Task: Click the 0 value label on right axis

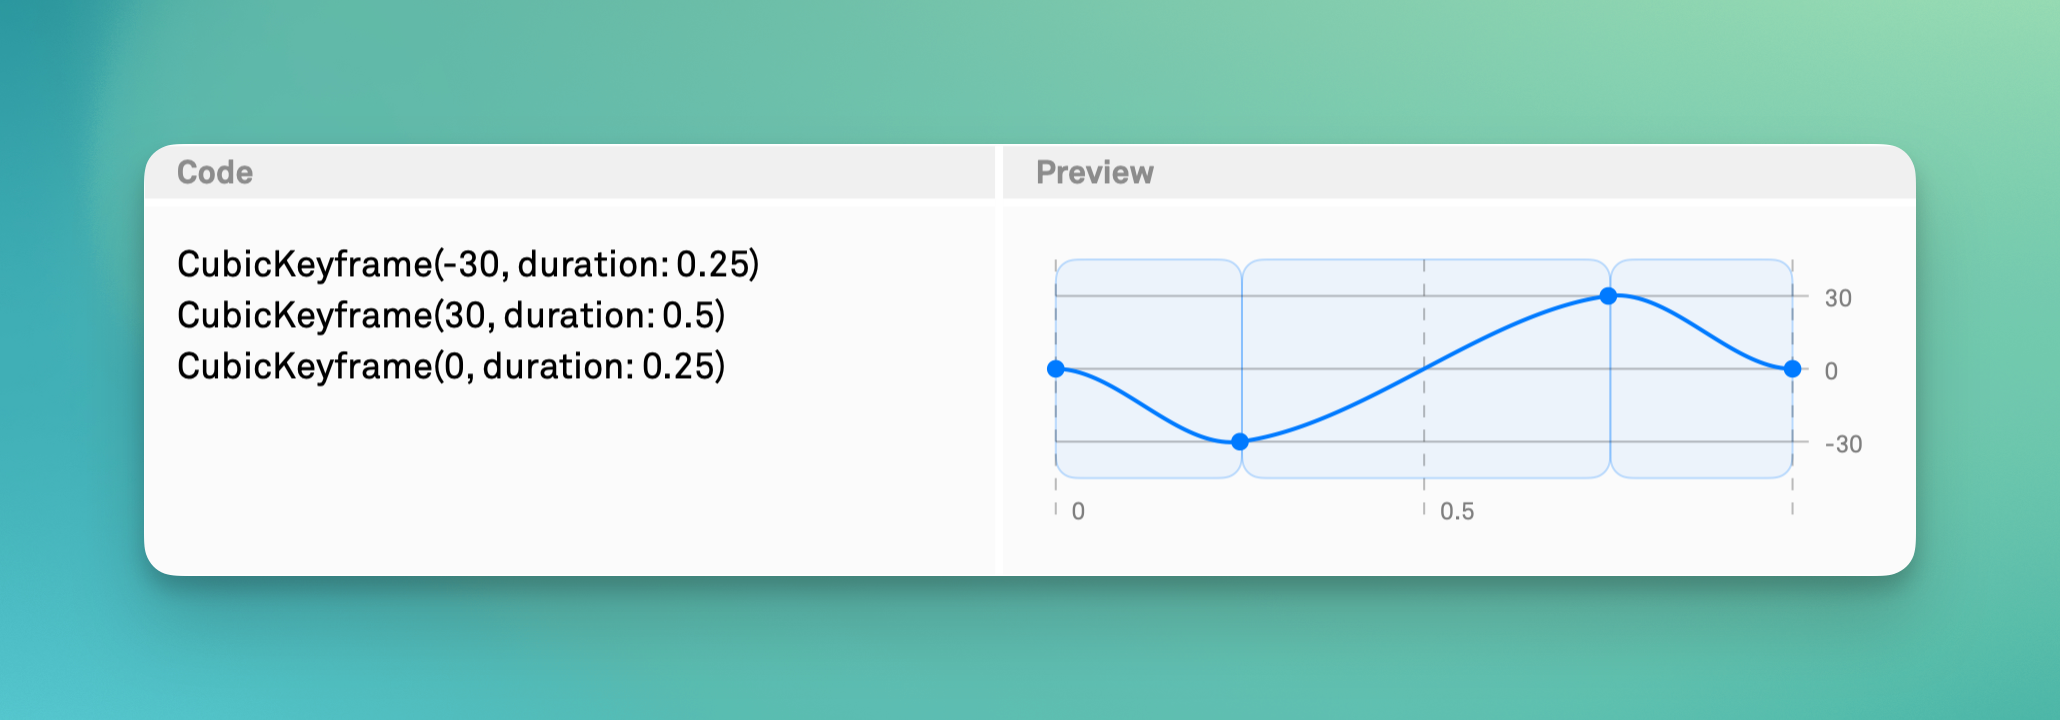Action: pyautogui.click(x=1831, y=371)
